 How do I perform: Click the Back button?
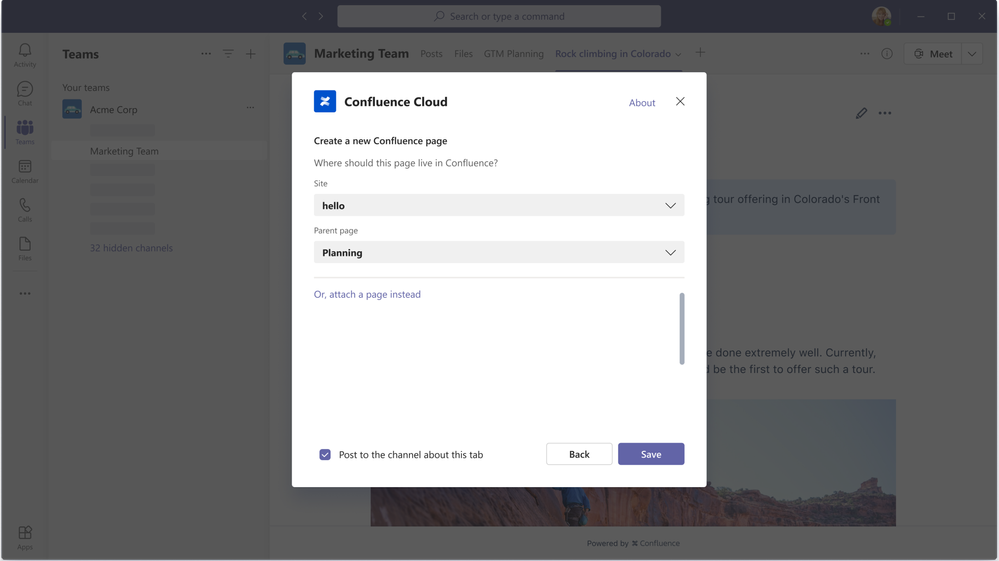point(579,454)
